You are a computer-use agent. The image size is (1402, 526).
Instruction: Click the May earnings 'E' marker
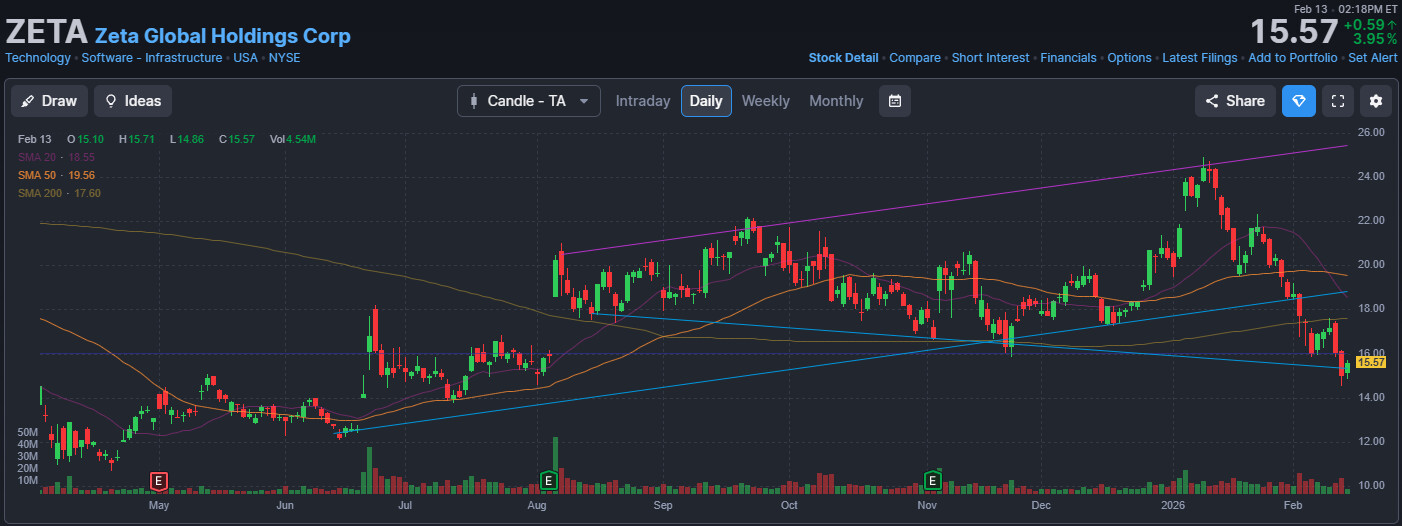[158, 481]
